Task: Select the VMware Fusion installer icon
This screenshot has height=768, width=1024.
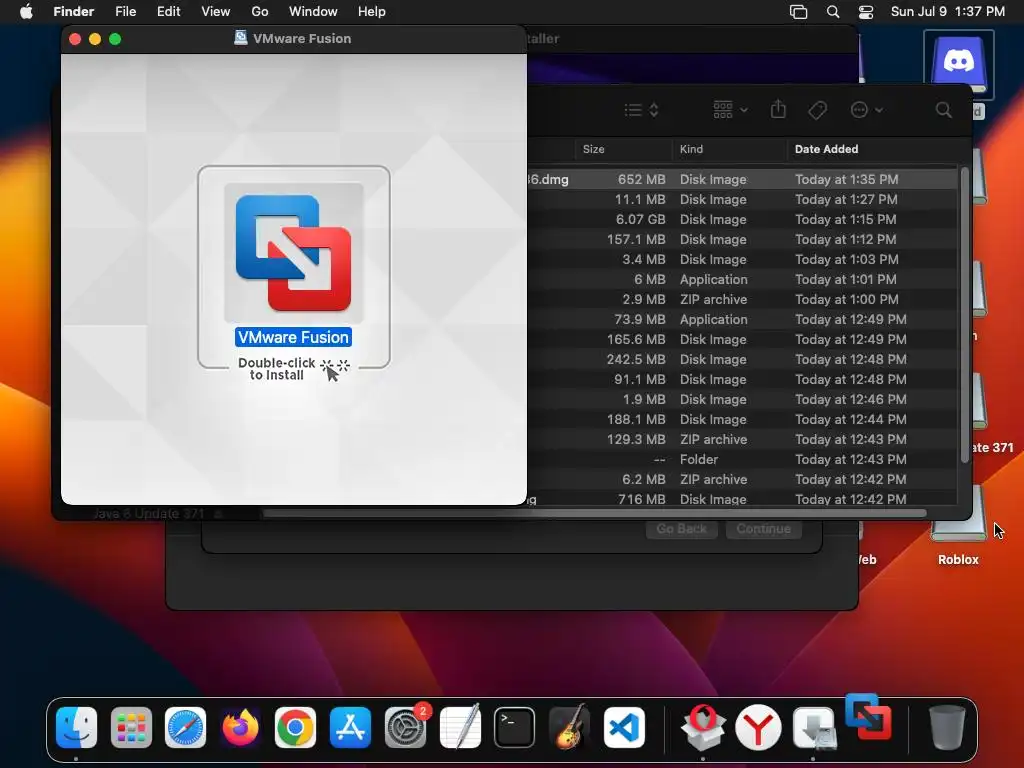Action: (x=294, y=253)
